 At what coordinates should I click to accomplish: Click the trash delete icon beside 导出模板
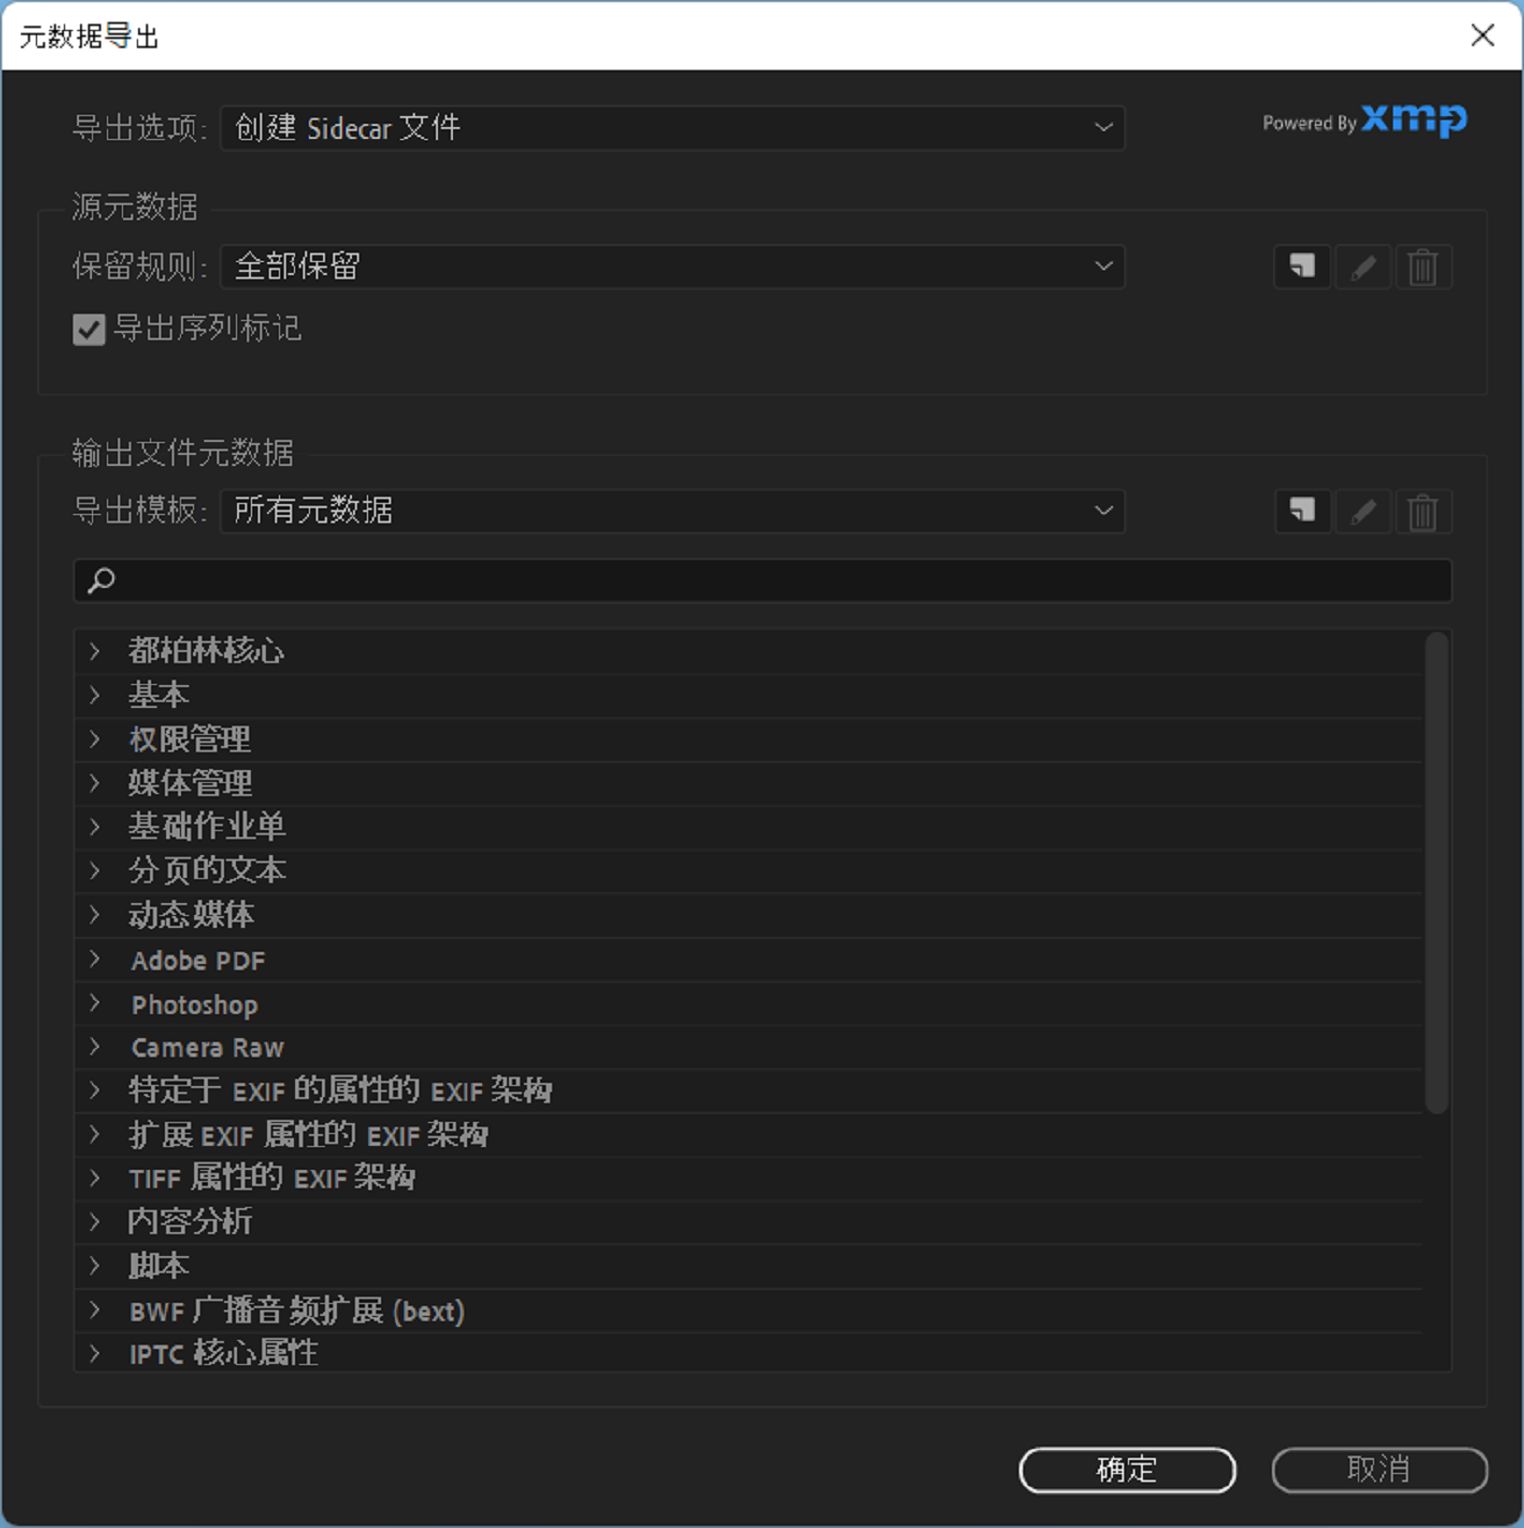click(x=1423, y=511)
